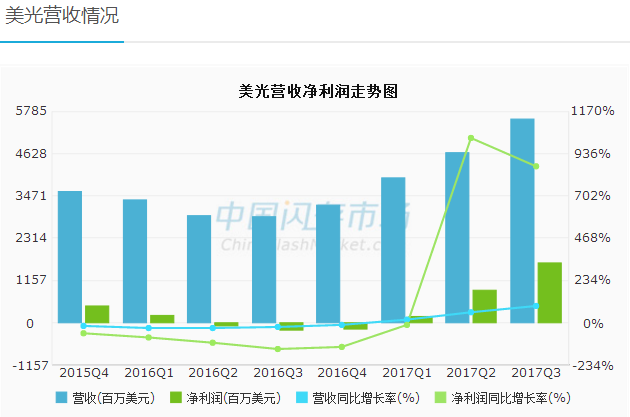Viewport: 630px width, 417px height.
Task: Click the left axis value -1157
Action: [x=30, y=366]
